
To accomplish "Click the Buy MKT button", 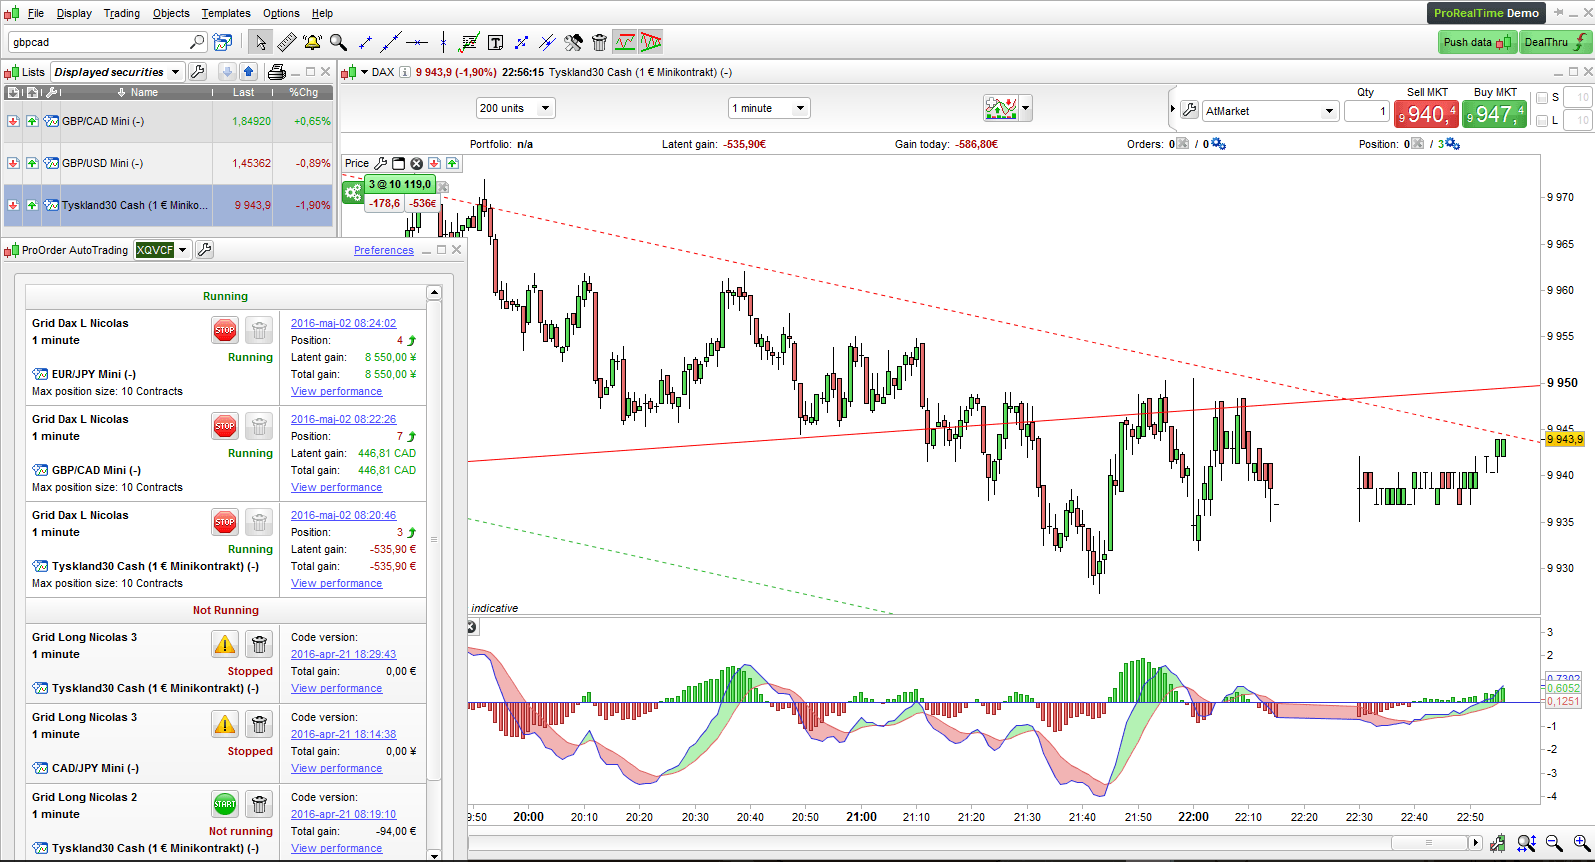I will pos(1494,114).
